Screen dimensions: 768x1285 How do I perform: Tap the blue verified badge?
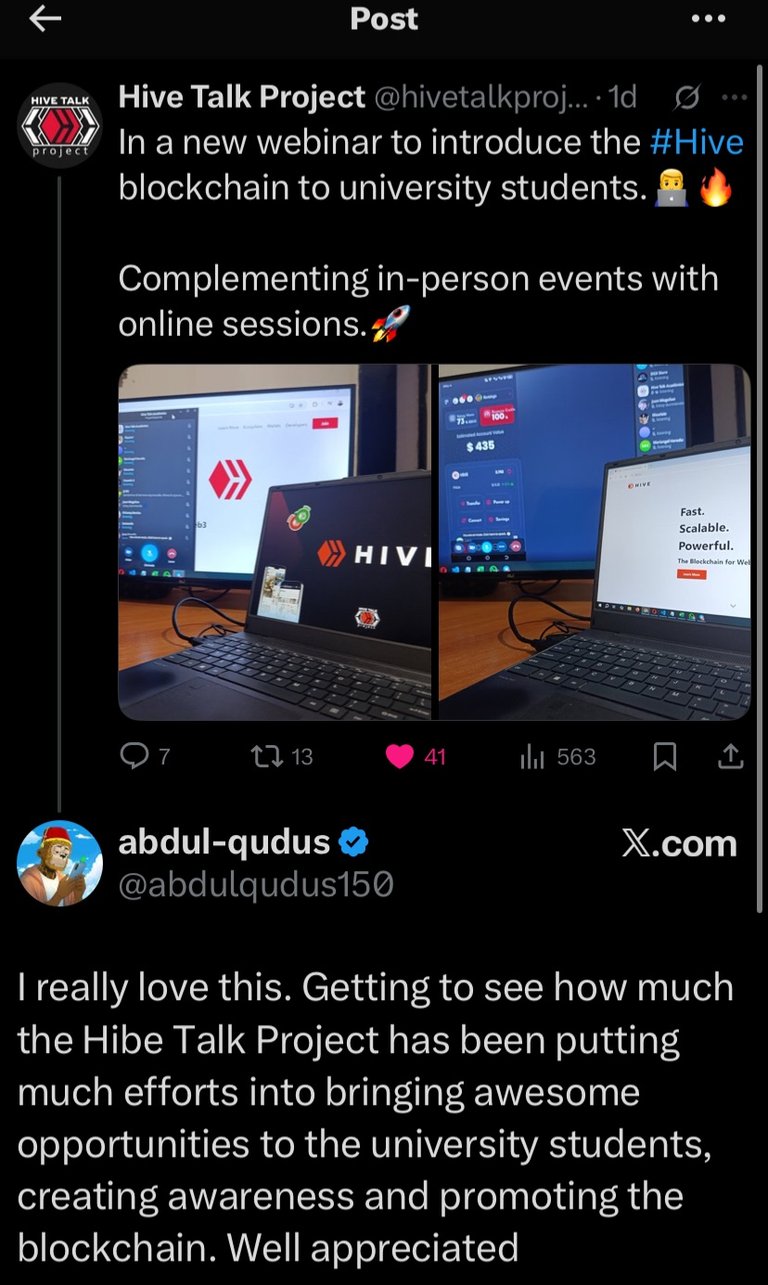click(x=353, y=844)
